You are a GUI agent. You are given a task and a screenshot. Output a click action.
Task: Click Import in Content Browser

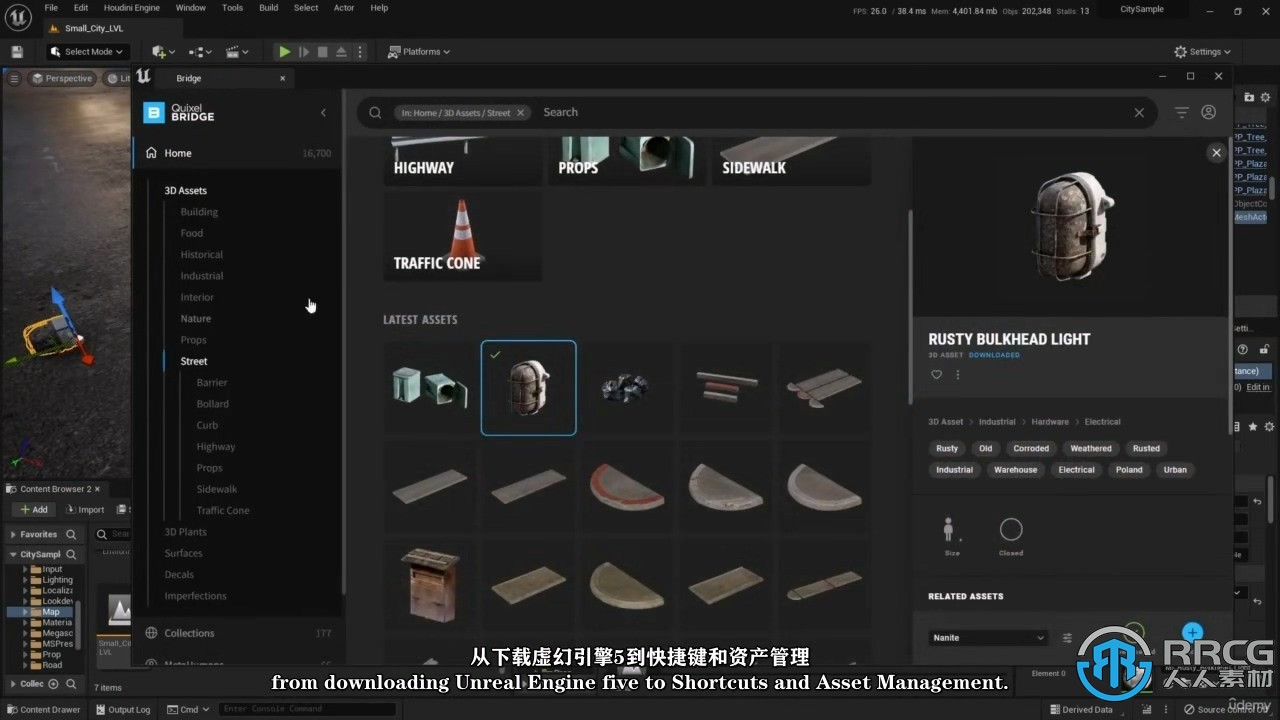(84, 509)
